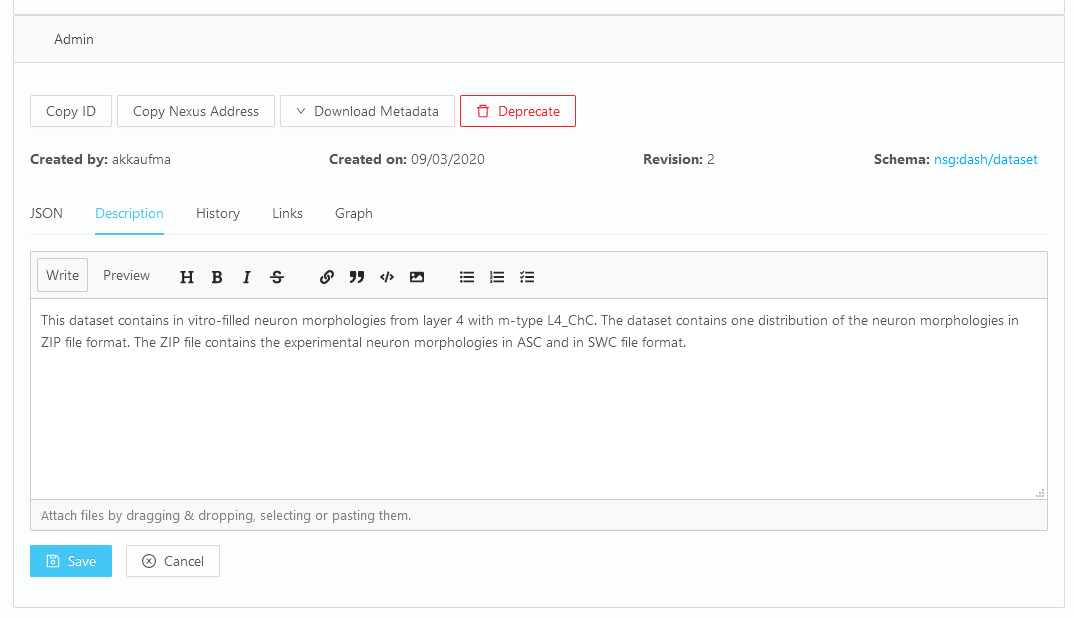Apply italic formatting icon

247,277
